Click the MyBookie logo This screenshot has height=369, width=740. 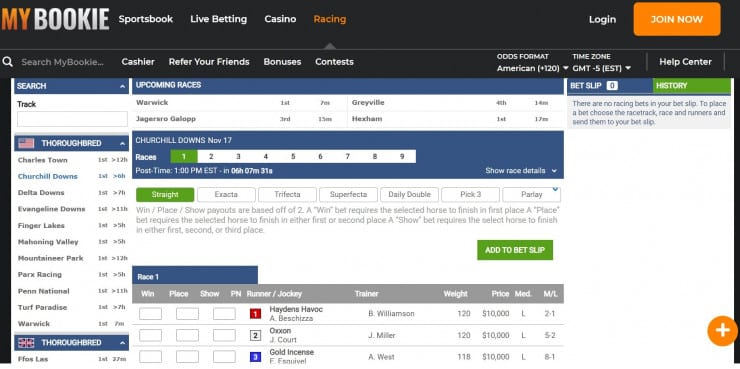click(x=55, y=19)
